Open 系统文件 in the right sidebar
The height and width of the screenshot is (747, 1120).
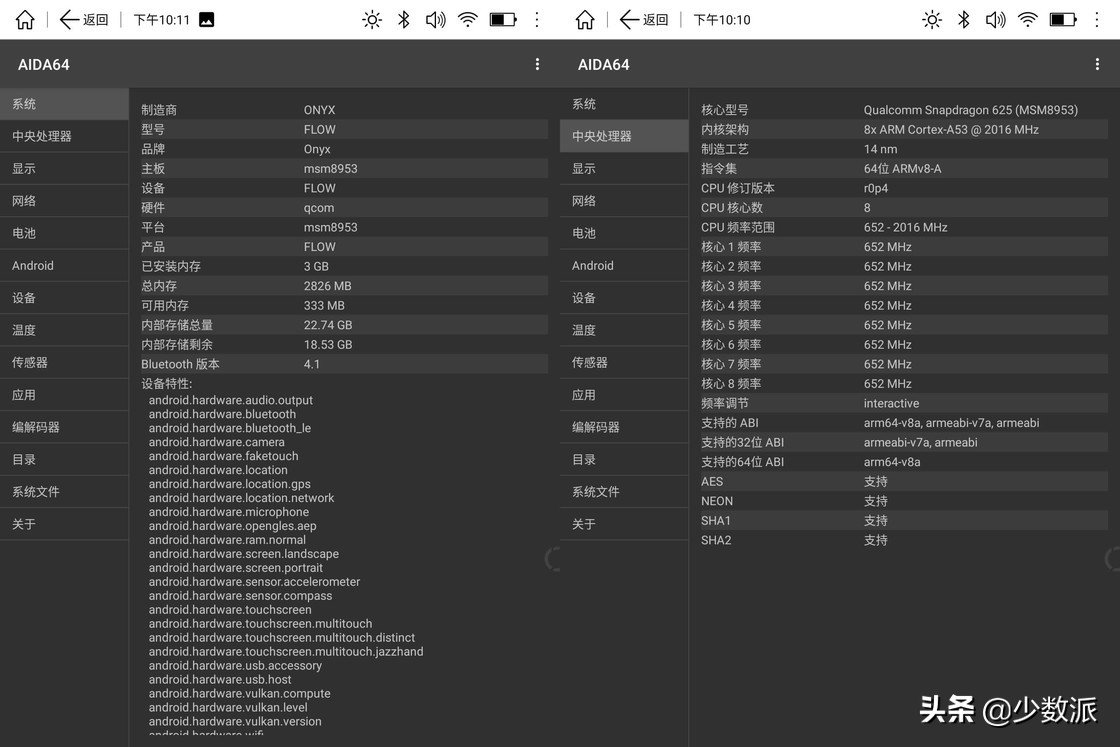[x=623, y=491]
